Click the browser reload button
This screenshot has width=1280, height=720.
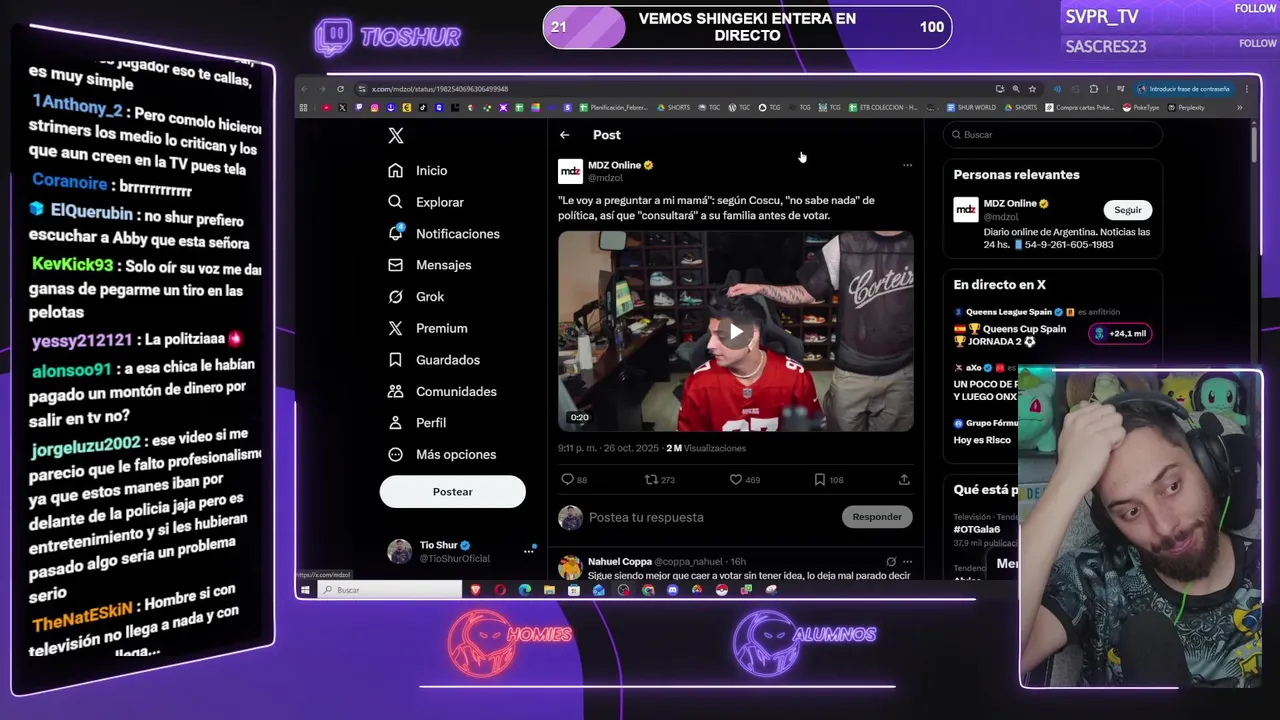340,89
